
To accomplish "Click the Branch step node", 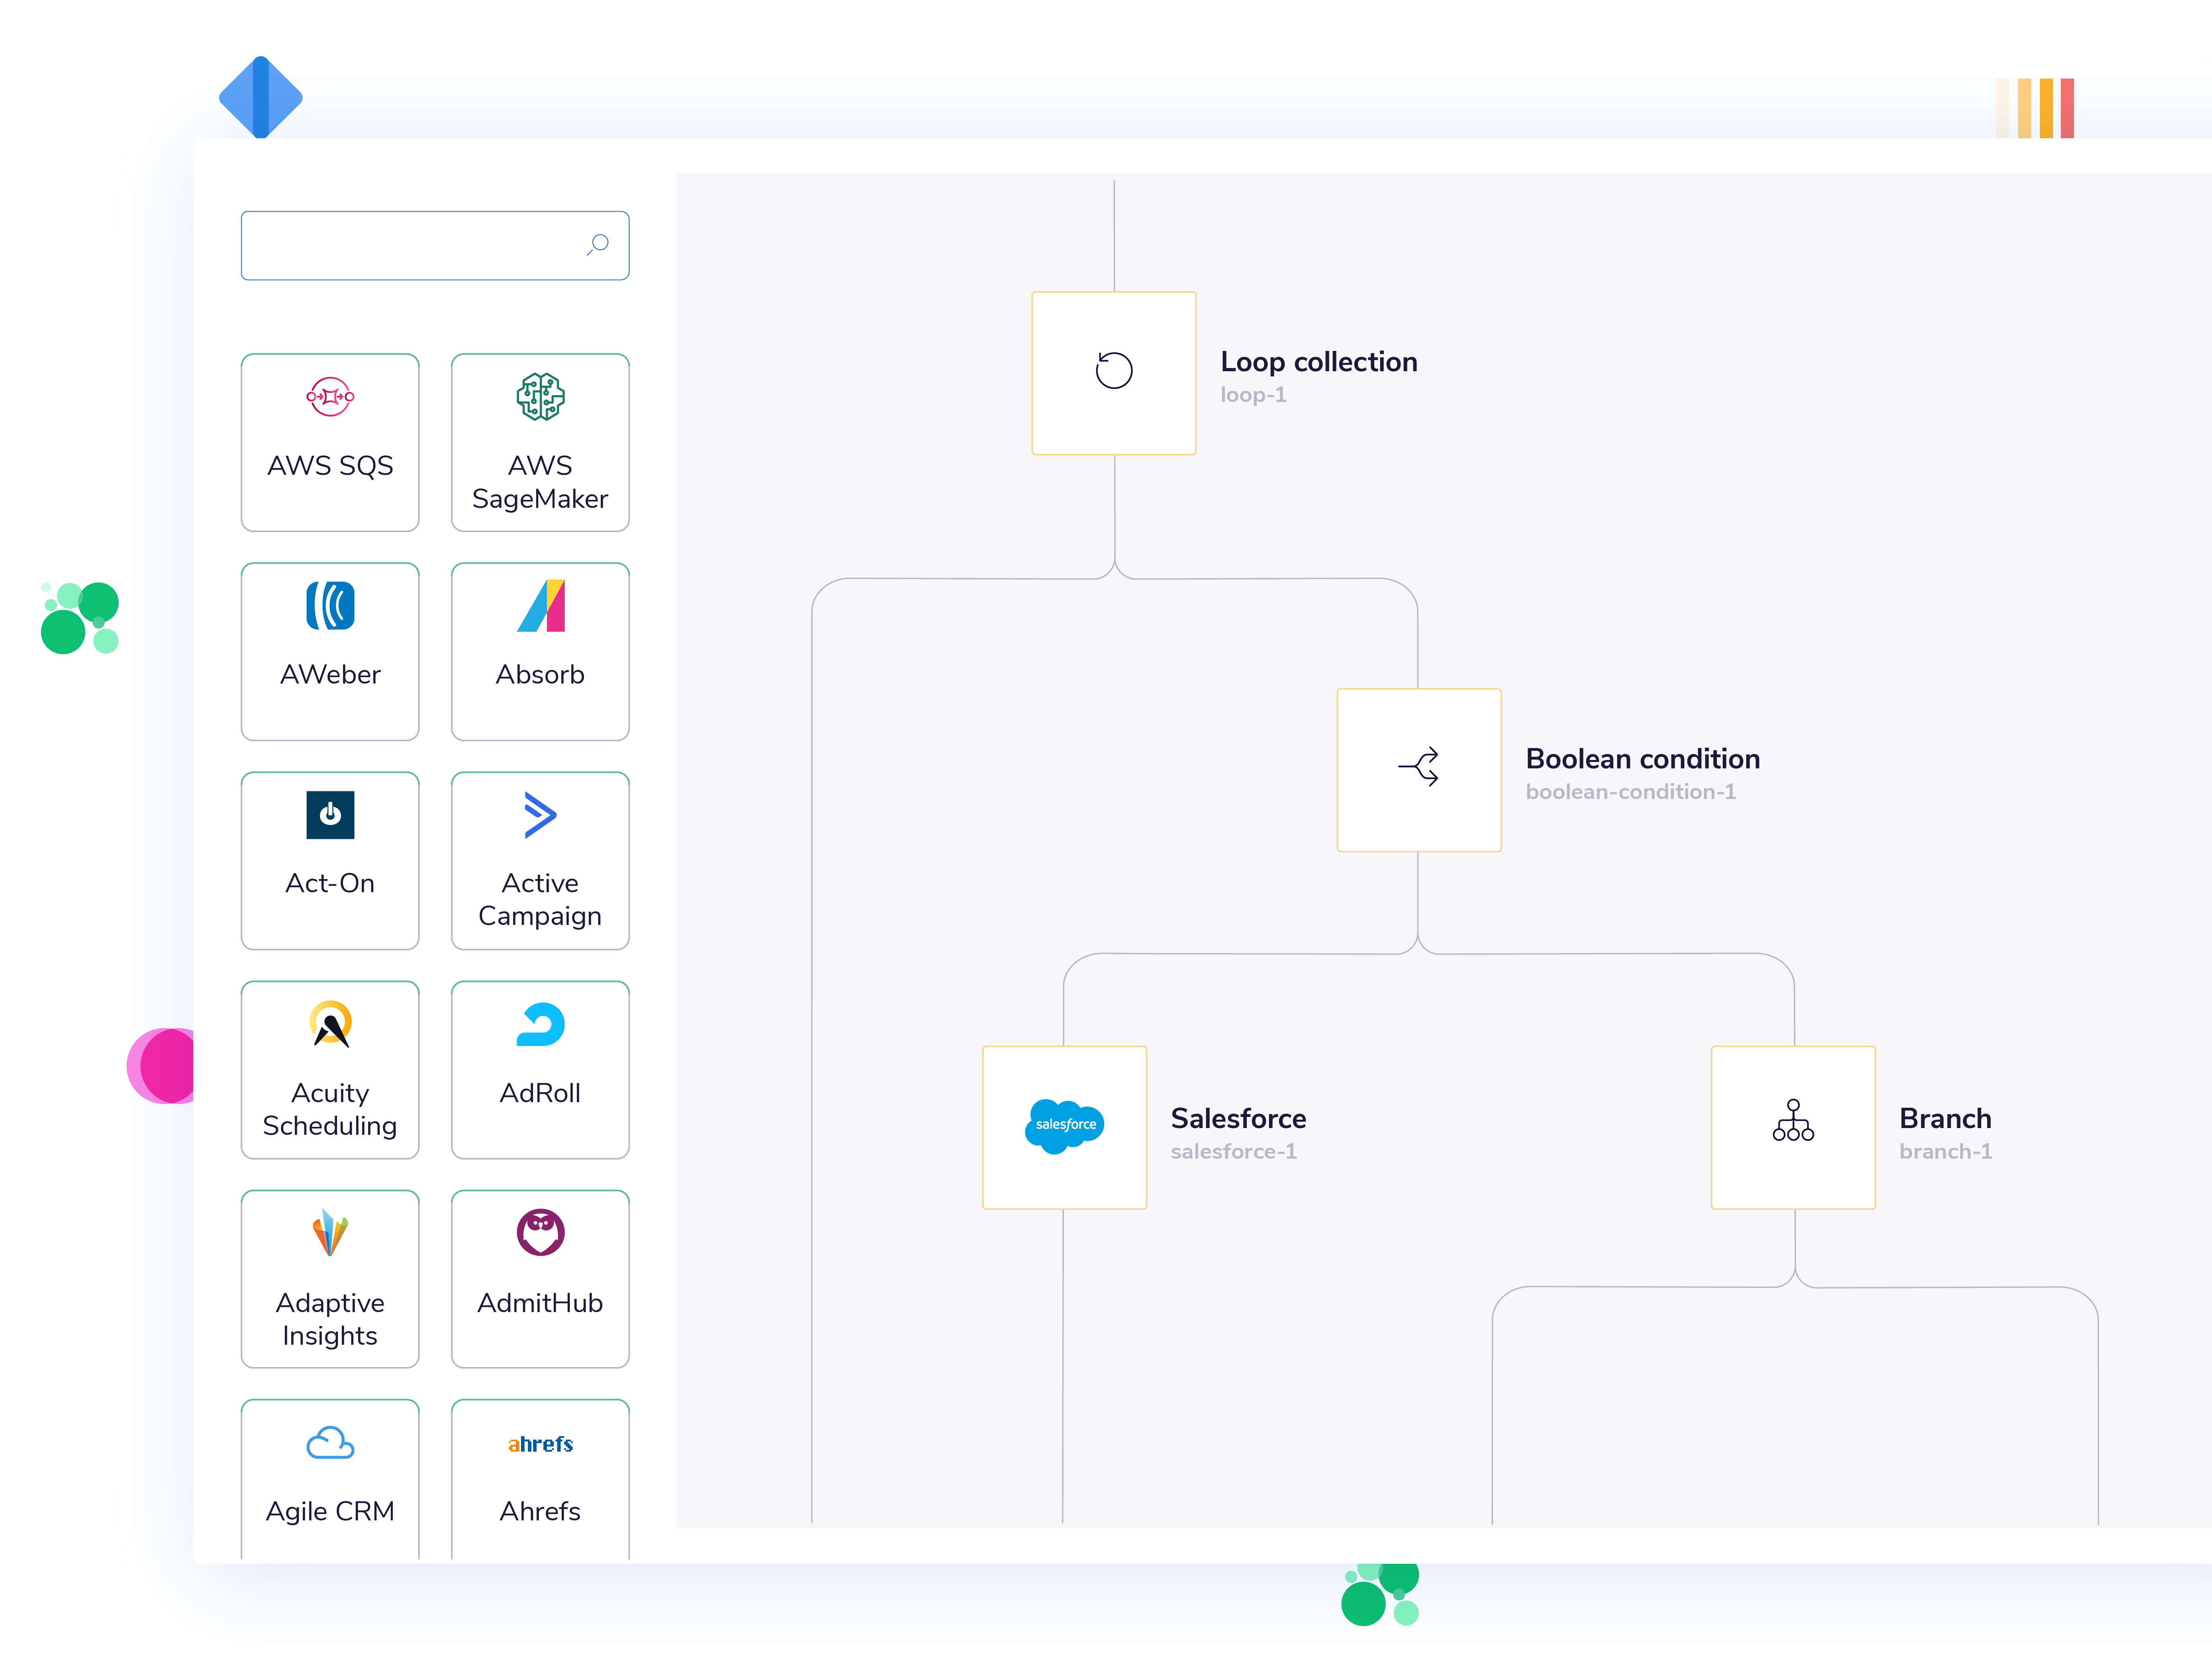I will coord(1792,1127).
